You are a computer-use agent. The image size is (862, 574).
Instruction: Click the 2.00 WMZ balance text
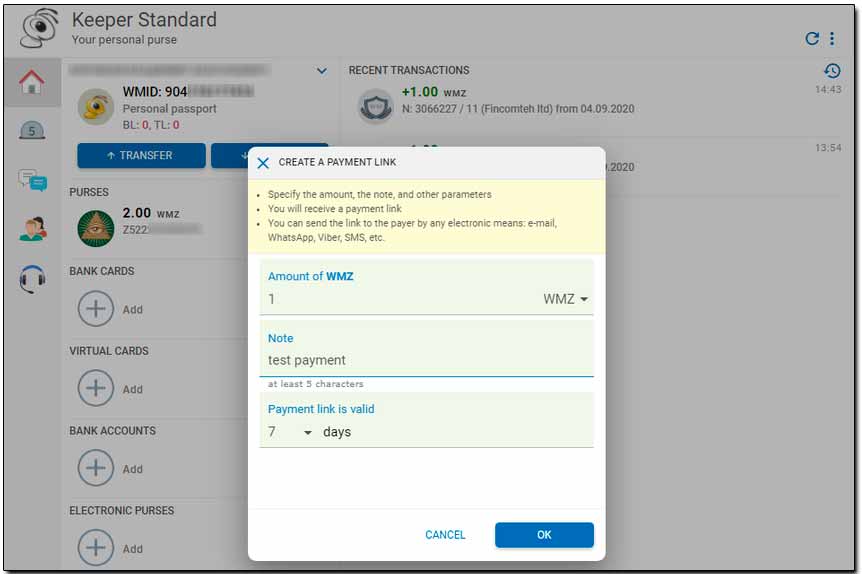click(x=151, y=213)
